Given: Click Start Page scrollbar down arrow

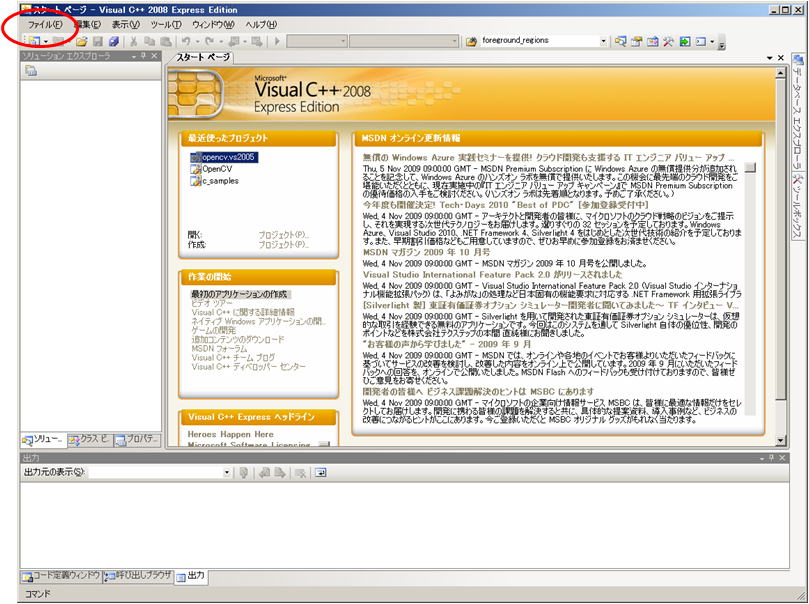Looking at the screenshot, I should (781, 440).
